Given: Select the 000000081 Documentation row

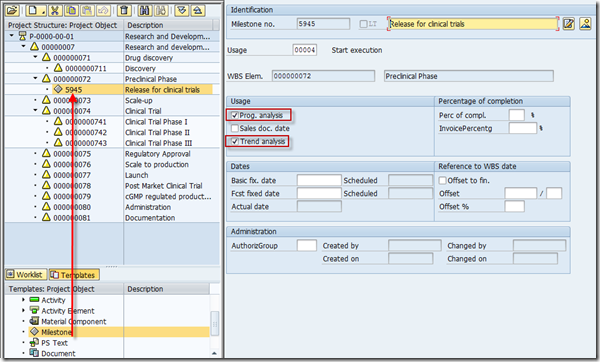Looking at the screenshot, I should [x=112, y=218].
